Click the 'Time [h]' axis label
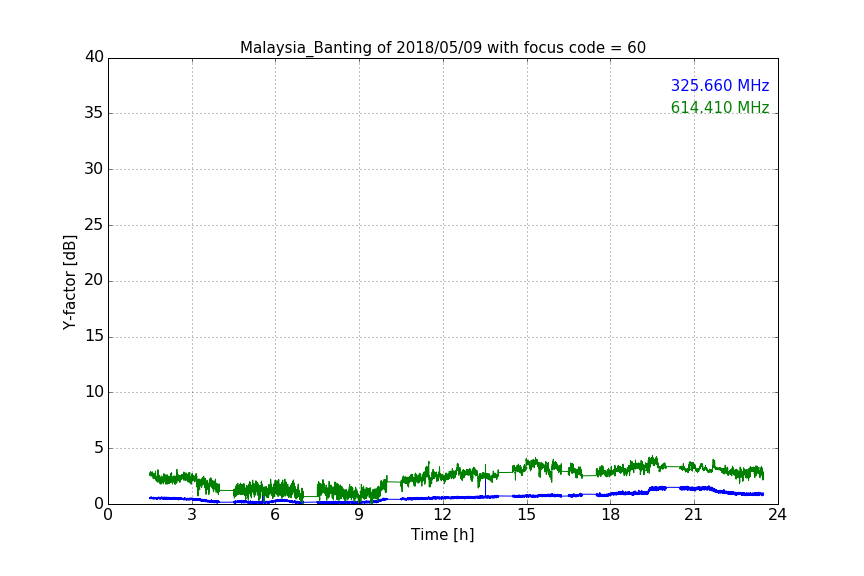864x576 pixels. point(442,535)
